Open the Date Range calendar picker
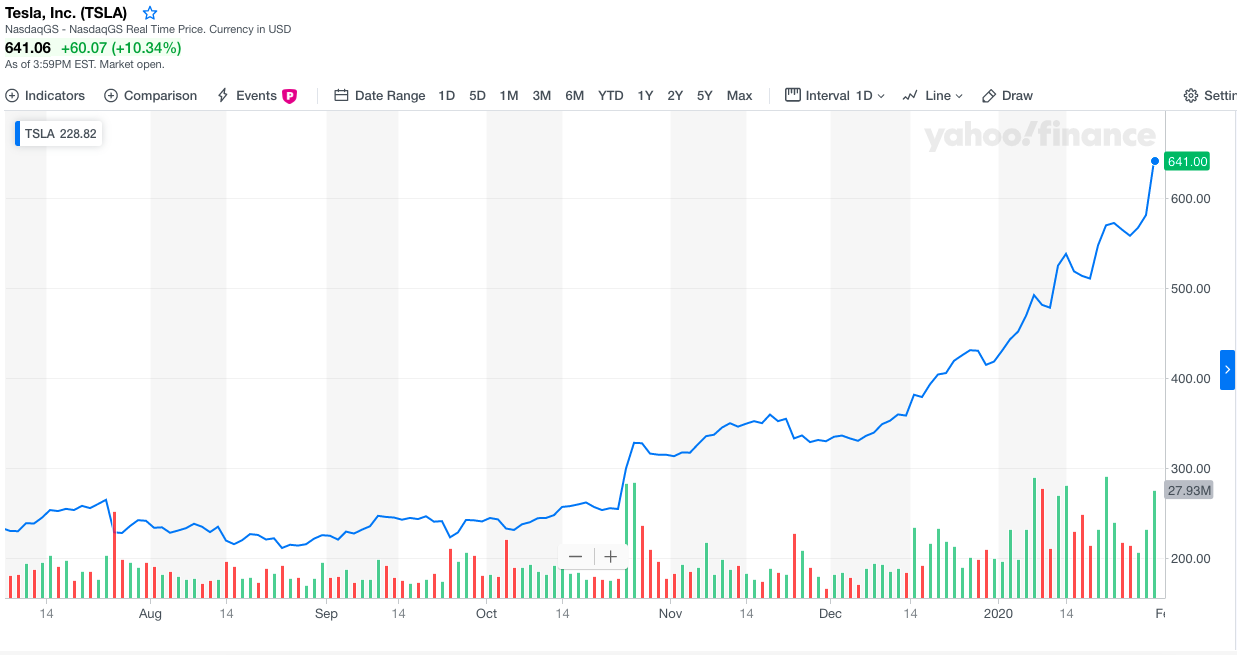This screenshot has height=655, width=1237. [x=379, y=96]
